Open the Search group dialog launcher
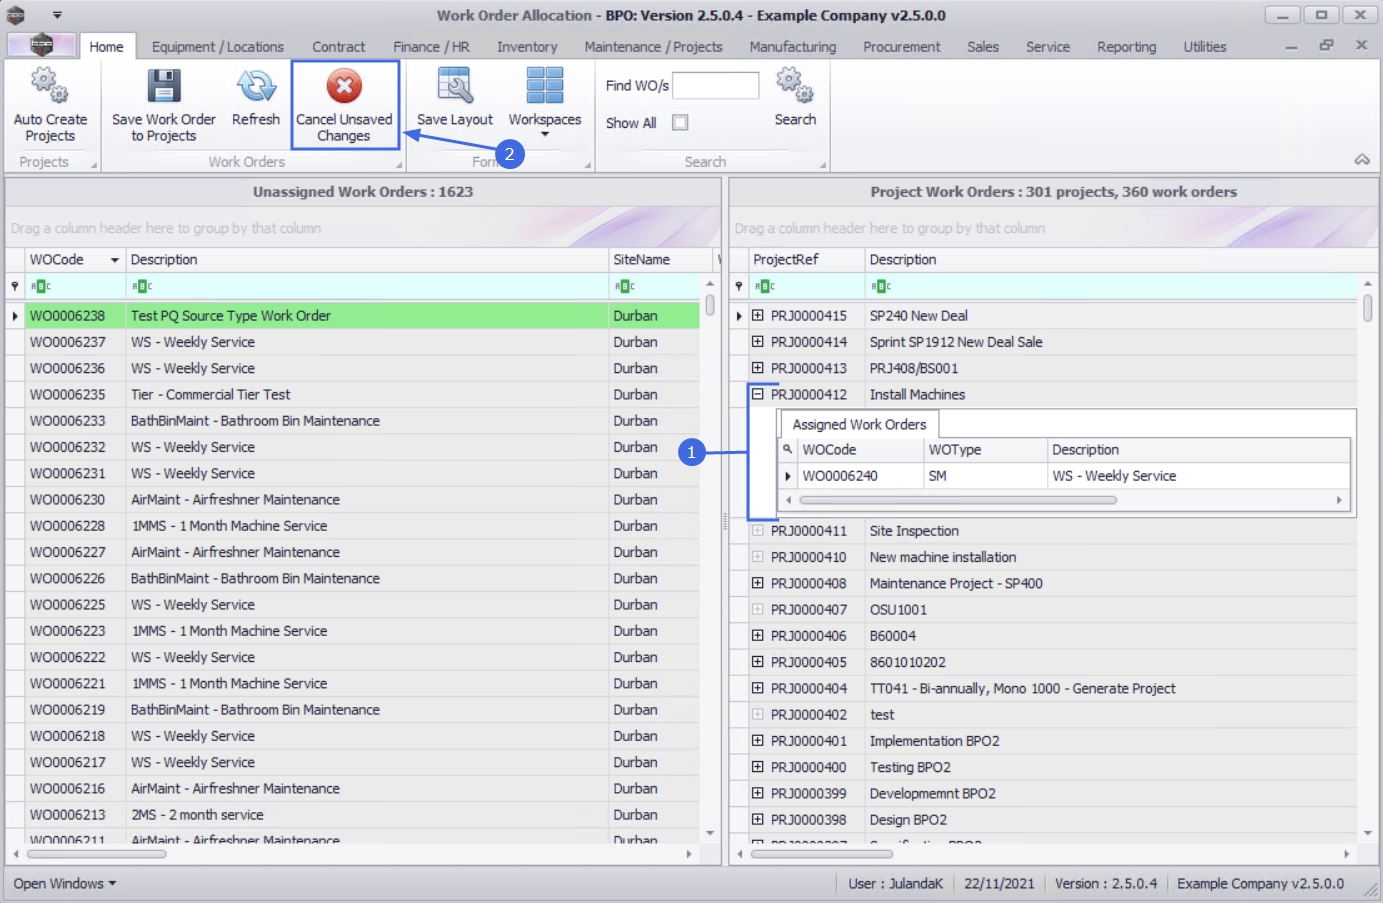This screenshot has width=1383, height=903. pyautogui.click(x=823, y=165)
